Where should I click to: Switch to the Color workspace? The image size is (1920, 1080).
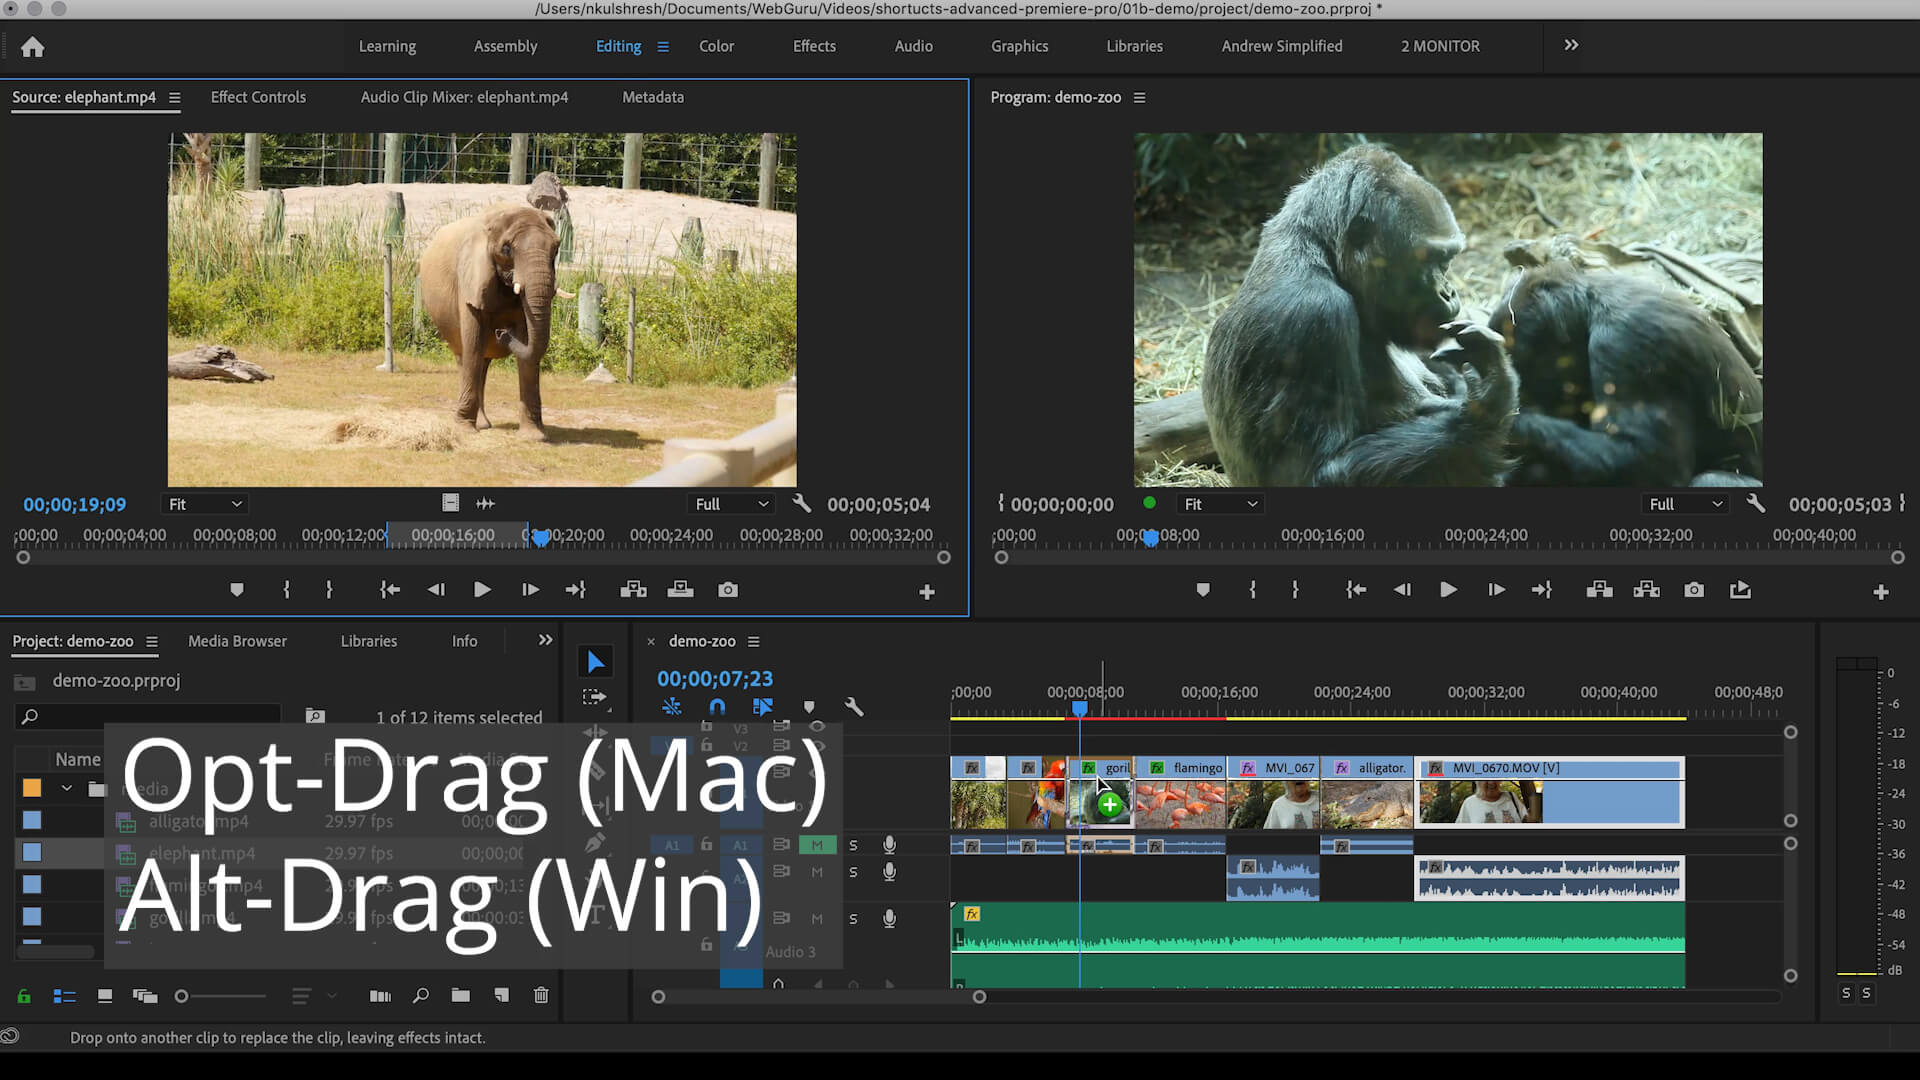click(x=716, y=46)
